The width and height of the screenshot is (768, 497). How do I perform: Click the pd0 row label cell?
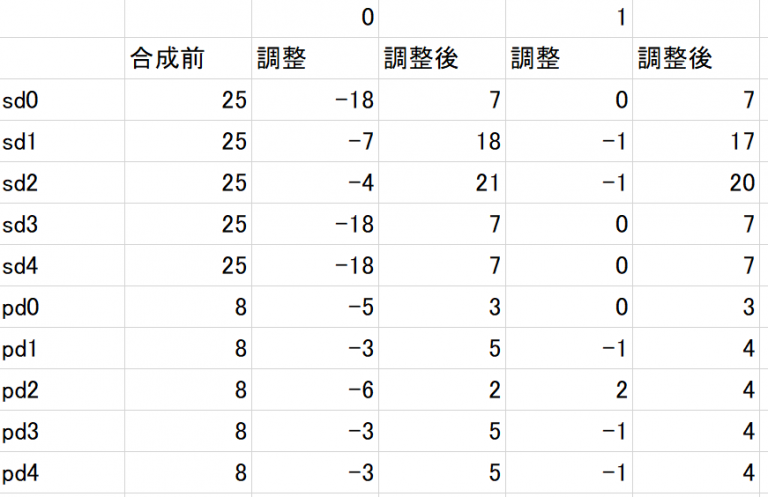click(x=62, y=307)
